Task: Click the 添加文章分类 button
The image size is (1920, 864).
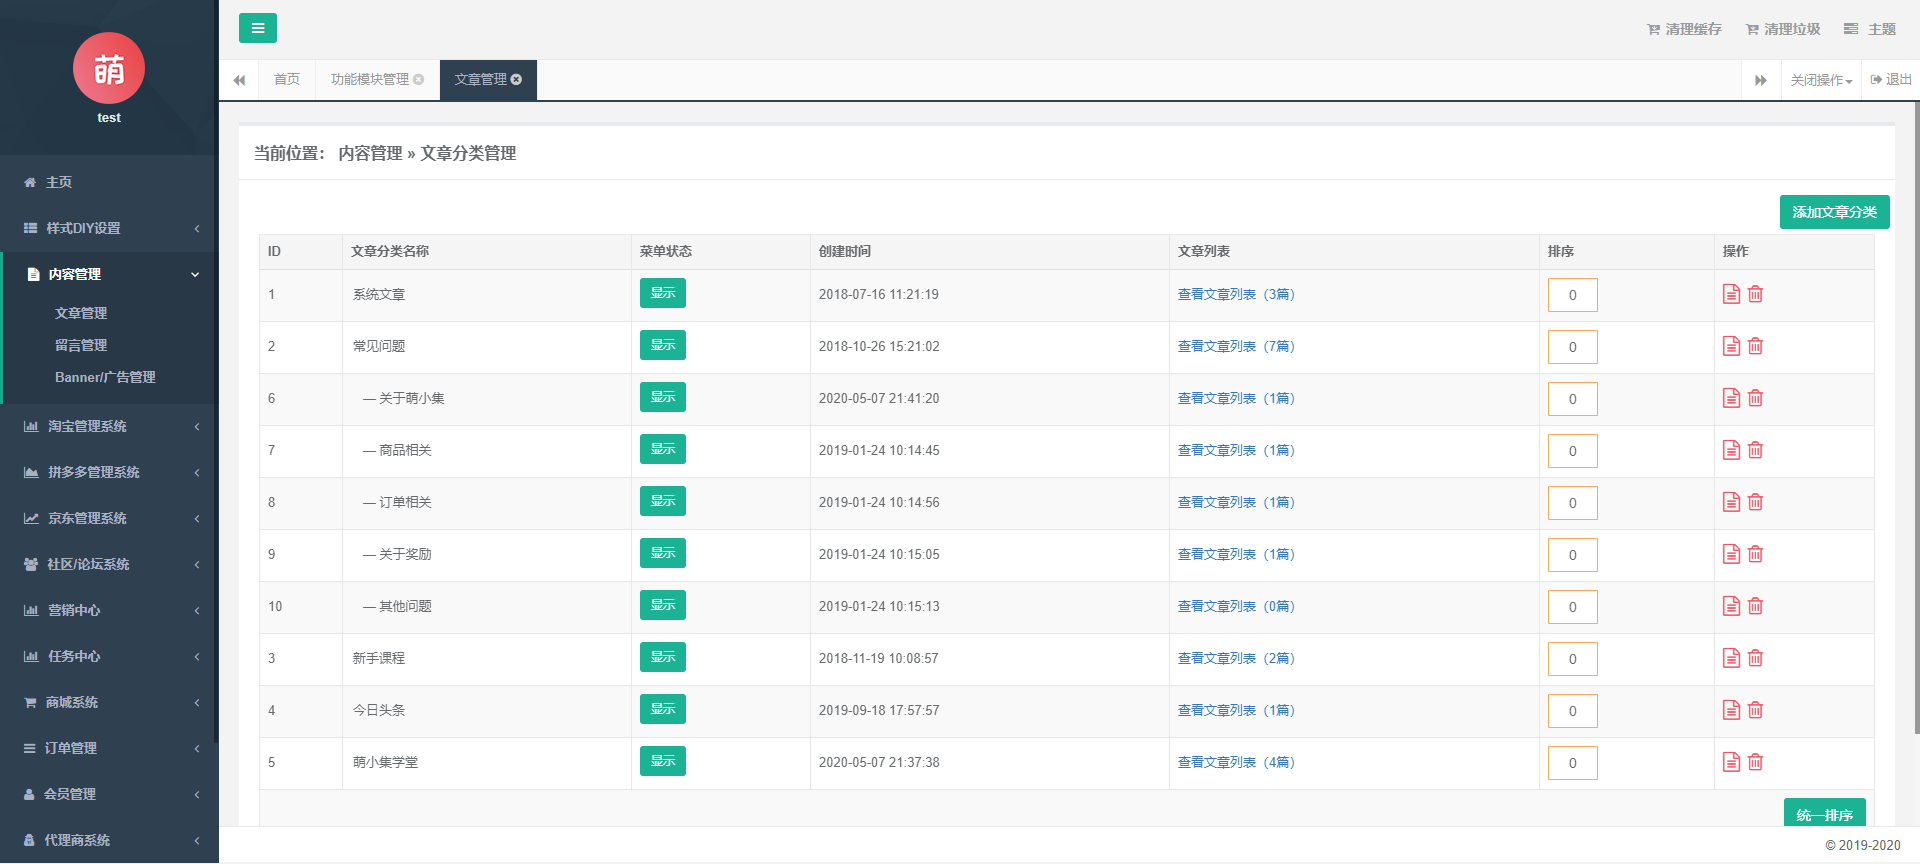Action: pyautogui.click(x=1834, y=212)
